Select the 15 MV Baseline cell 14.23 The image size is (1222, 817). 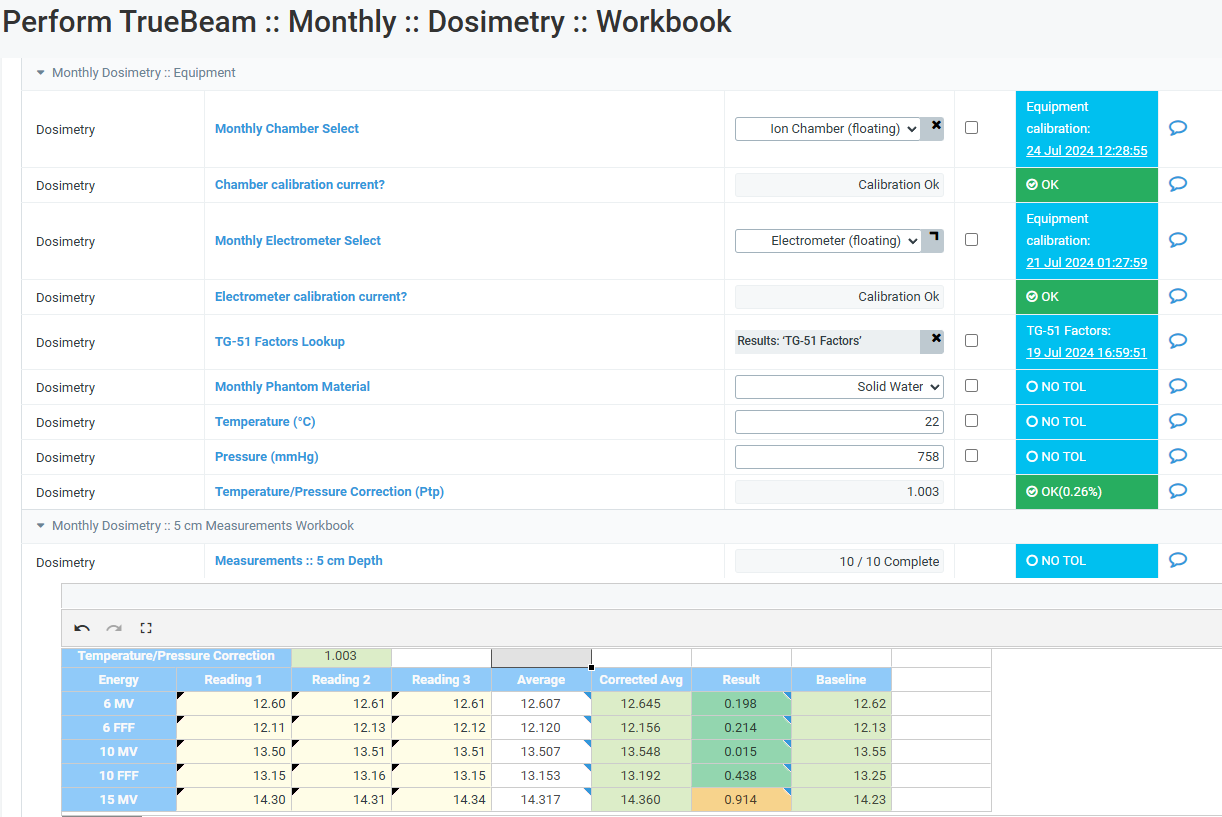tap(841, 799)
